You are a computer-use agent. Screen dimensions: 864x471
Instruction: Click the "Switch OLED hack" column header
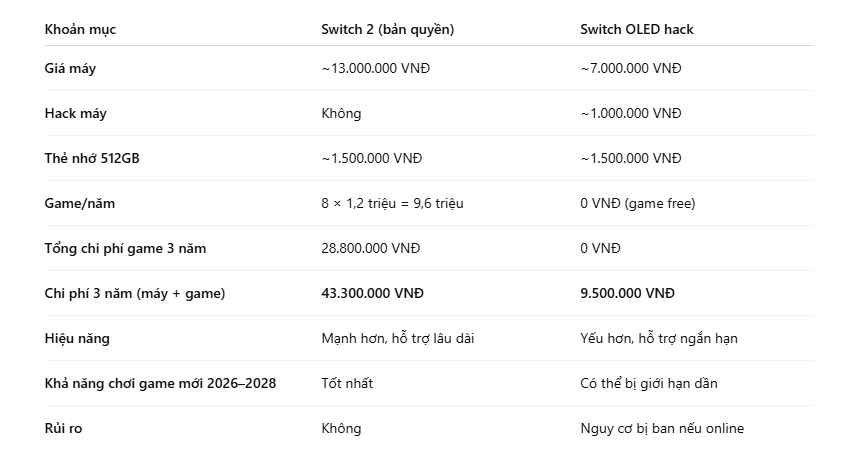pos(636,29)
